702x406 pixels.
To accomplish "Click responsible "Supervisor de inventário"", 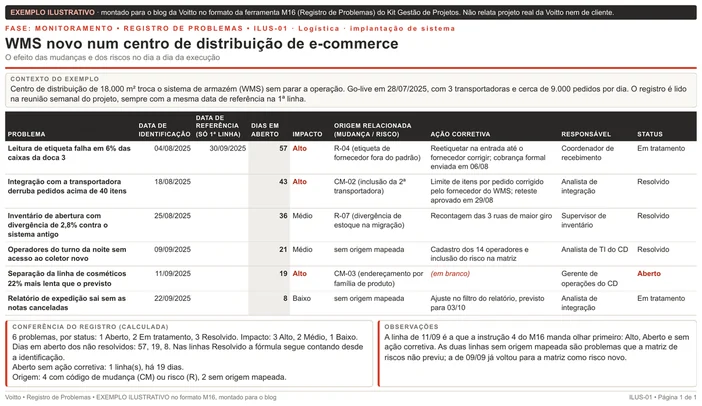I will click(584, 220).
